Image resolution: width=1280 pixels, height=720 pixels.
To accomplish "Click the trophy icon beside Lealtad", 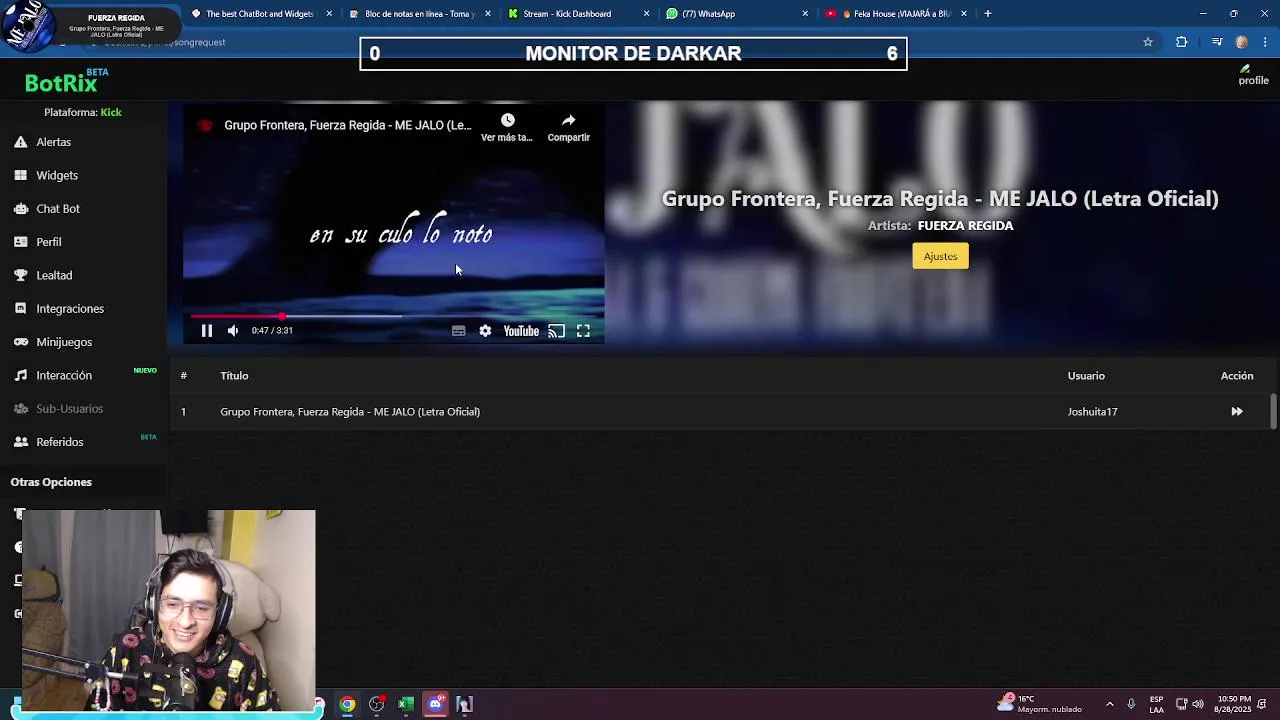I will click(x=20, y=275).
